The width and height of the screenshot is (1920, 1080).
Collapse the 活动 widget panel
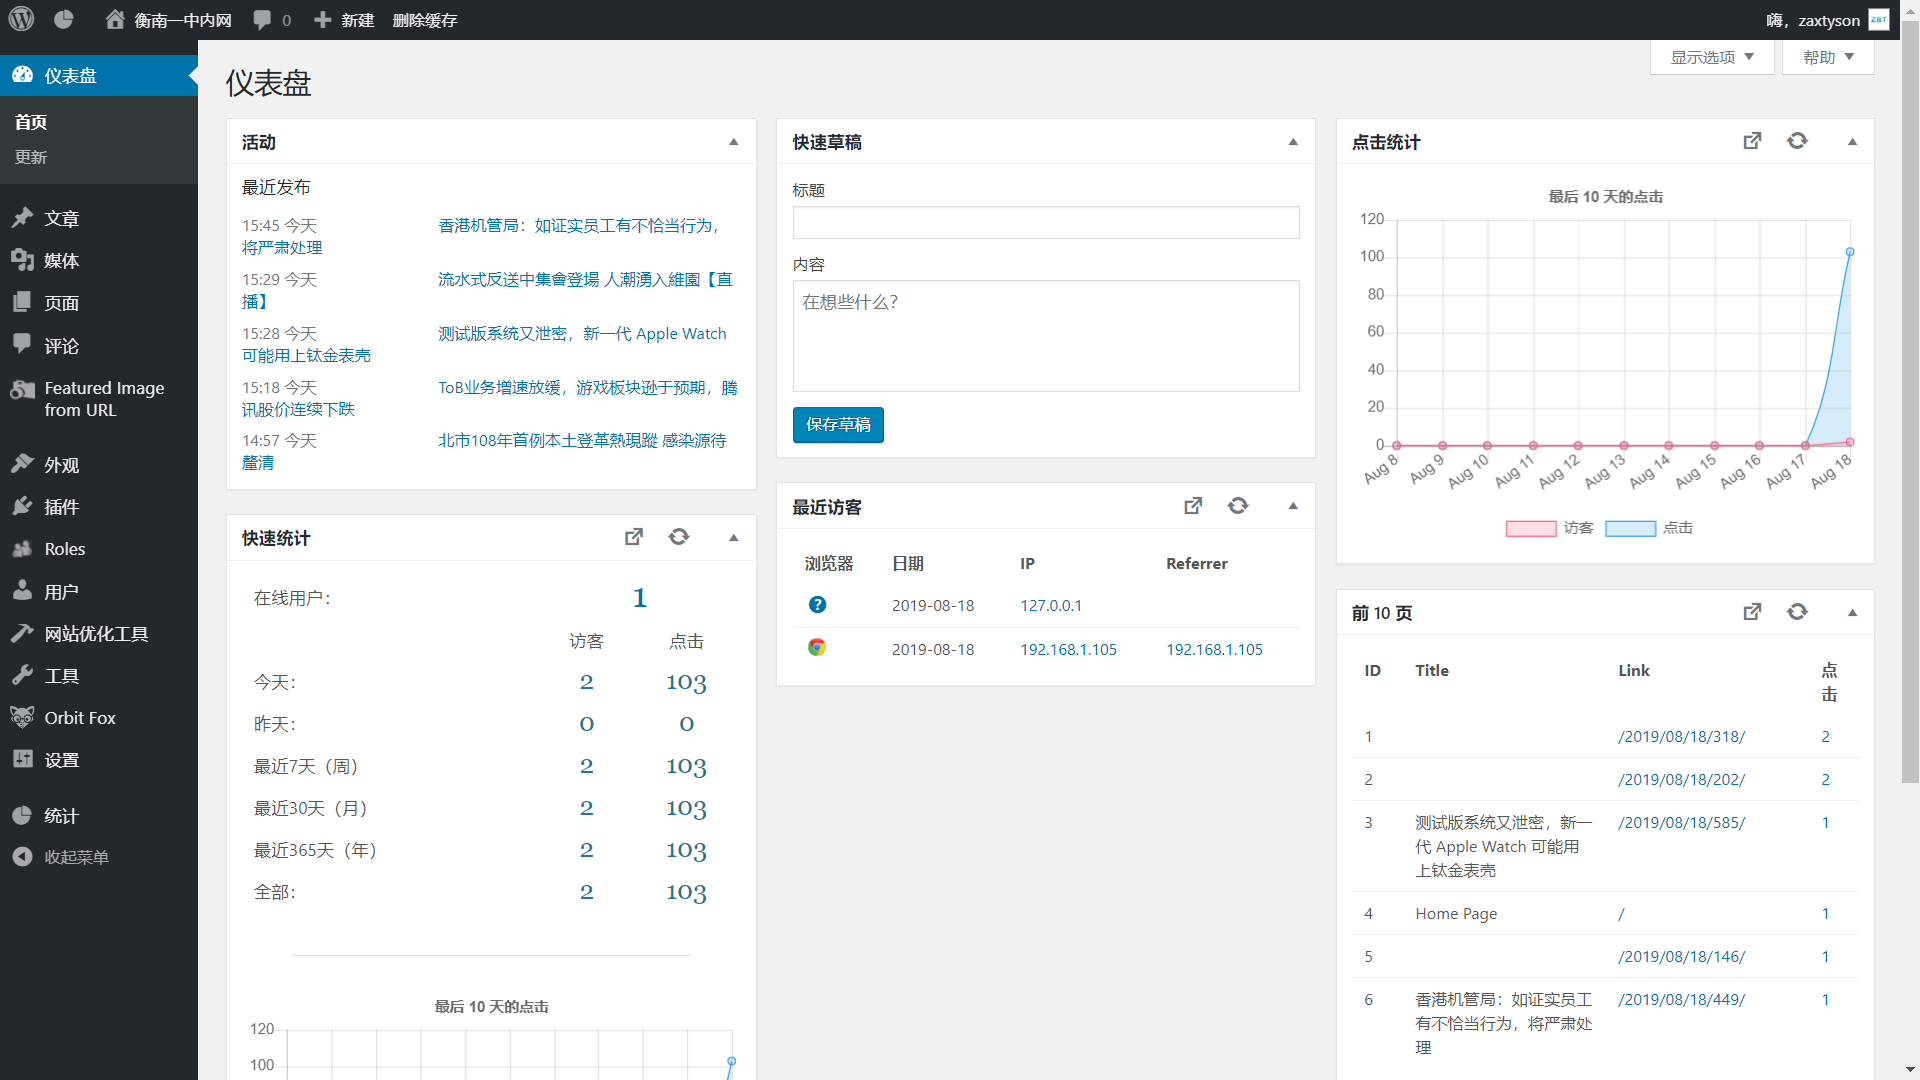click(x=733, y=142)
